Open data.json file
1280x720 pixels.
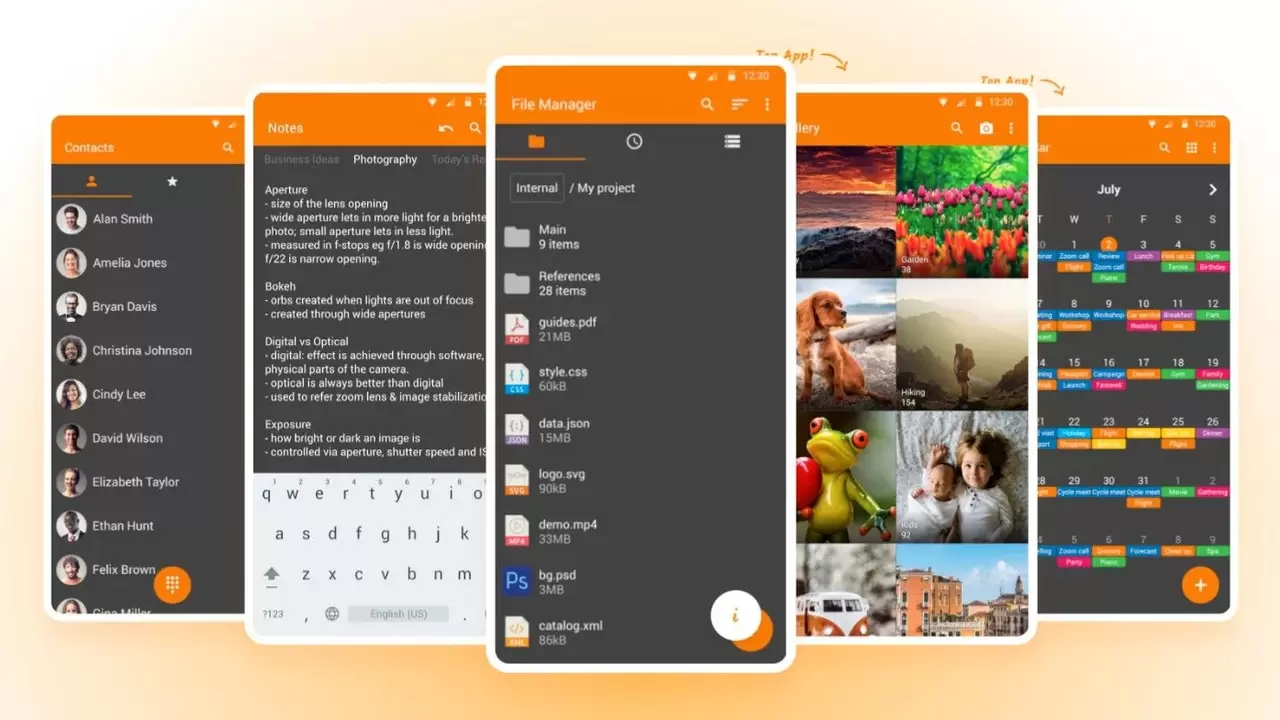(640, 430)
